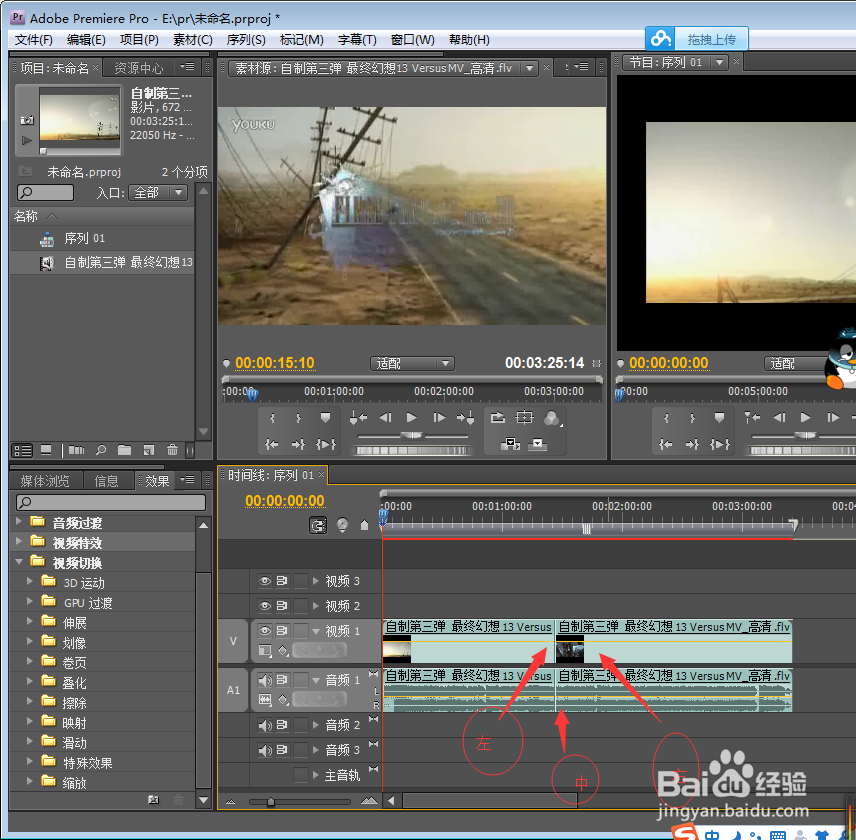The height and width of the screenshot is (840, 856).
Task: Expand the 3D 运动 transitions folder
Action: (30, 581)
